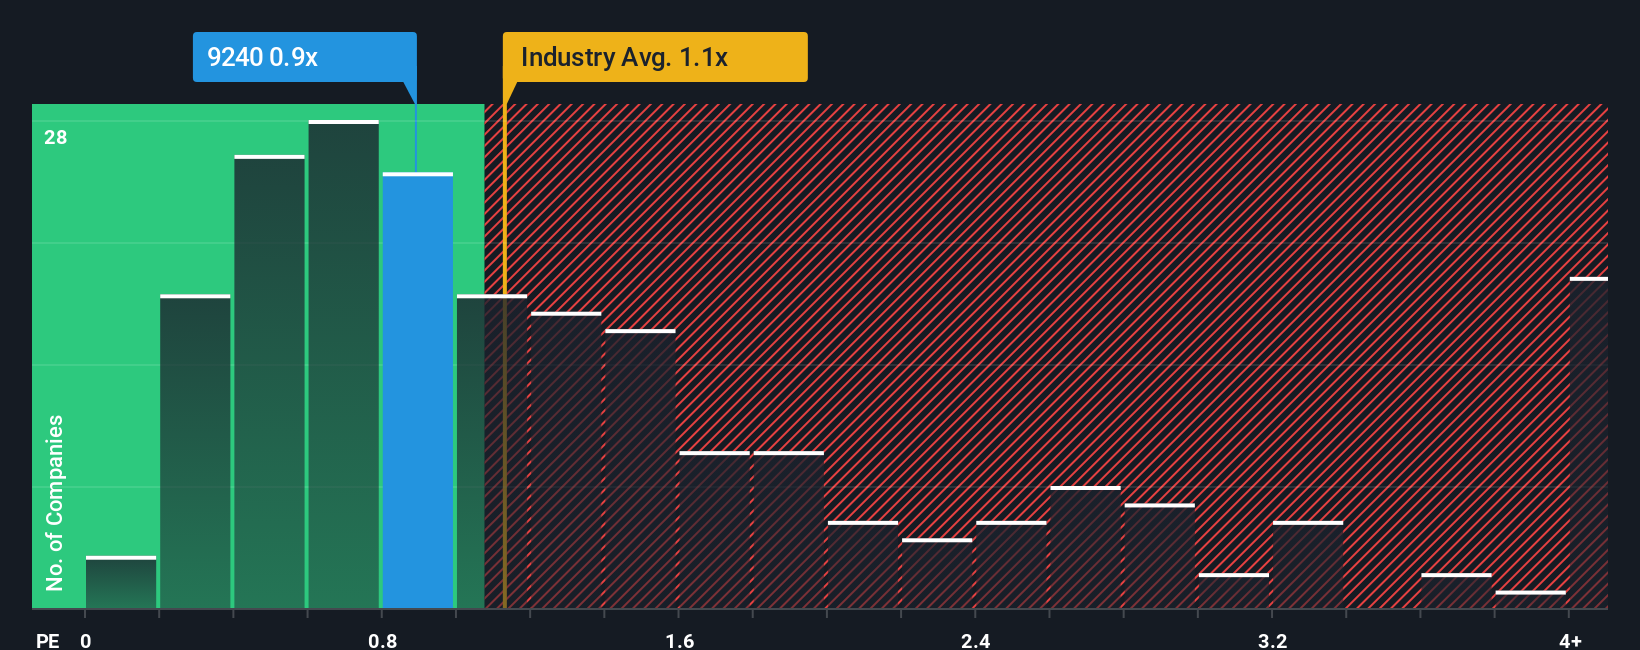Click the blue 9240 0.9x label
The height and width of the screenshot is (650, 1640).
tap(304, 57)
